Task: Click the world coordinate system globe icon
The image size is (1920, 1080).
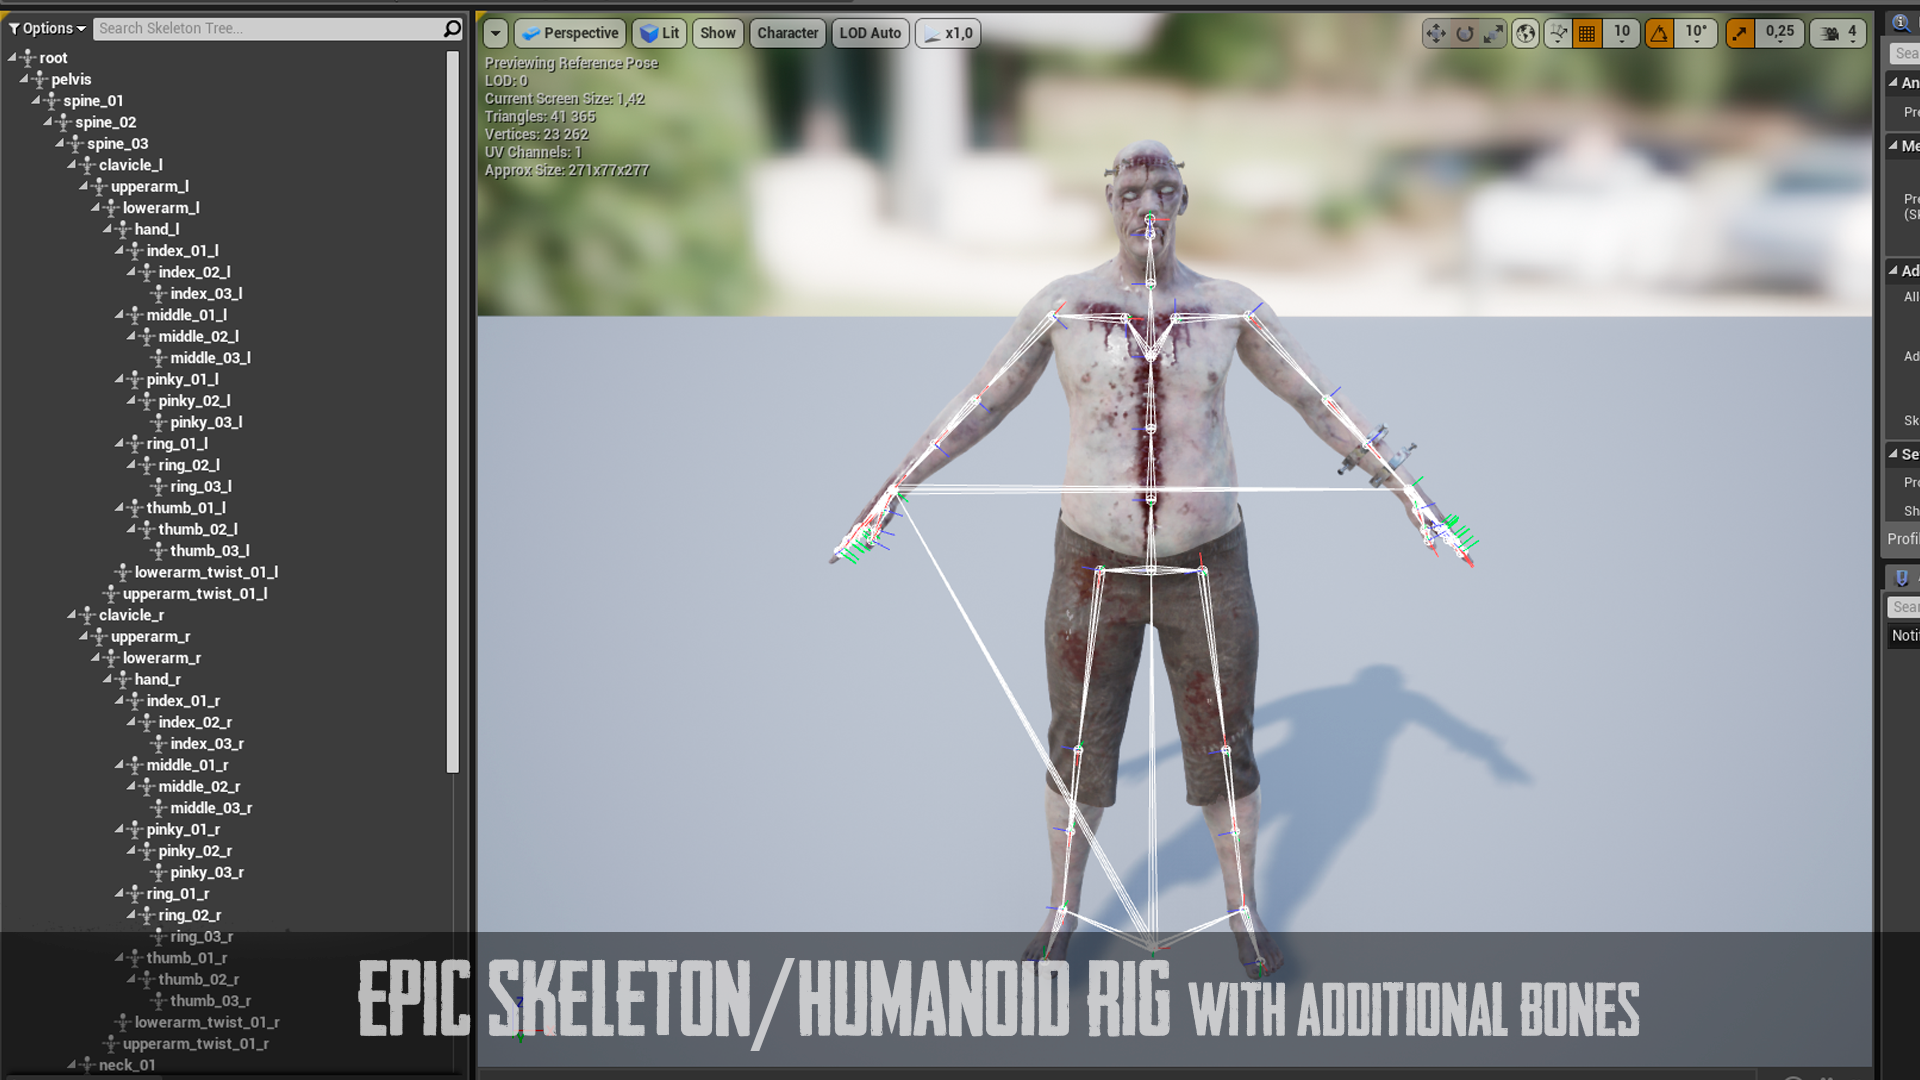Action: [1525, 33]
